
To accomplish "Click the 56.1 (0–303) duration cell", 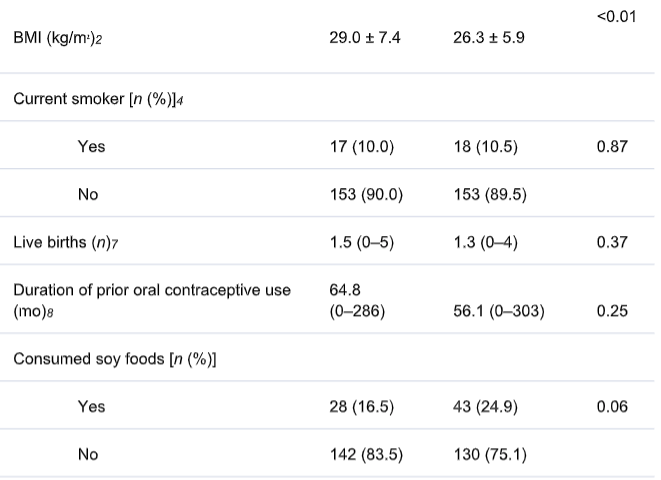I will point(498,311).
